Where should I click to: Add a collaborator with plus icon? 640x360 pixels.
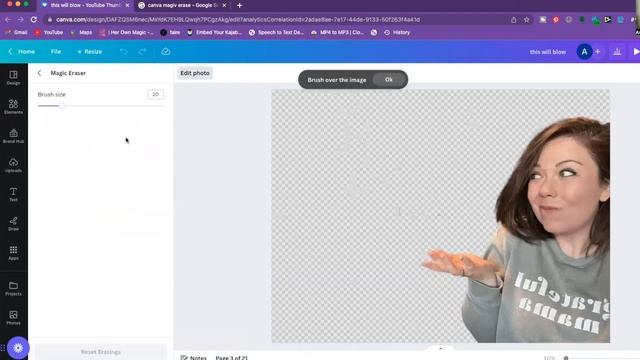click(x=598, y=52)
